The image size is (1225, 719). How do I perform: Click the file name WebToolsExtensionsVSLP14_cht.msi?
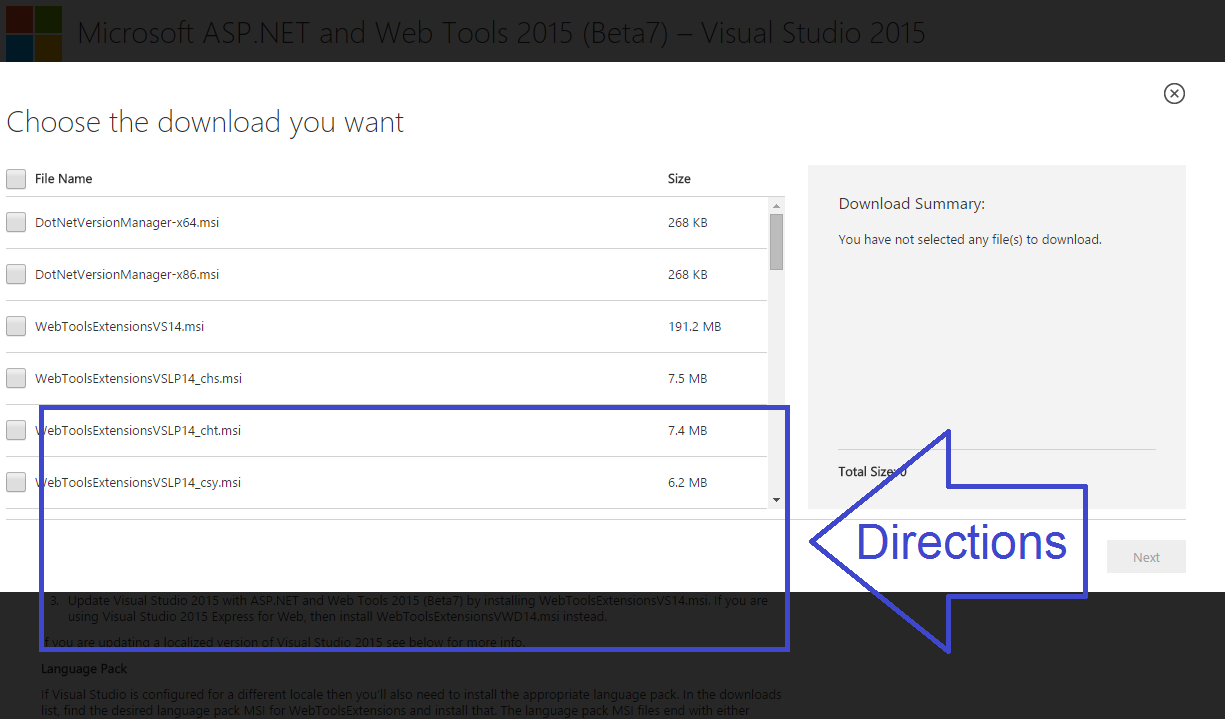[x=138, y=430]
